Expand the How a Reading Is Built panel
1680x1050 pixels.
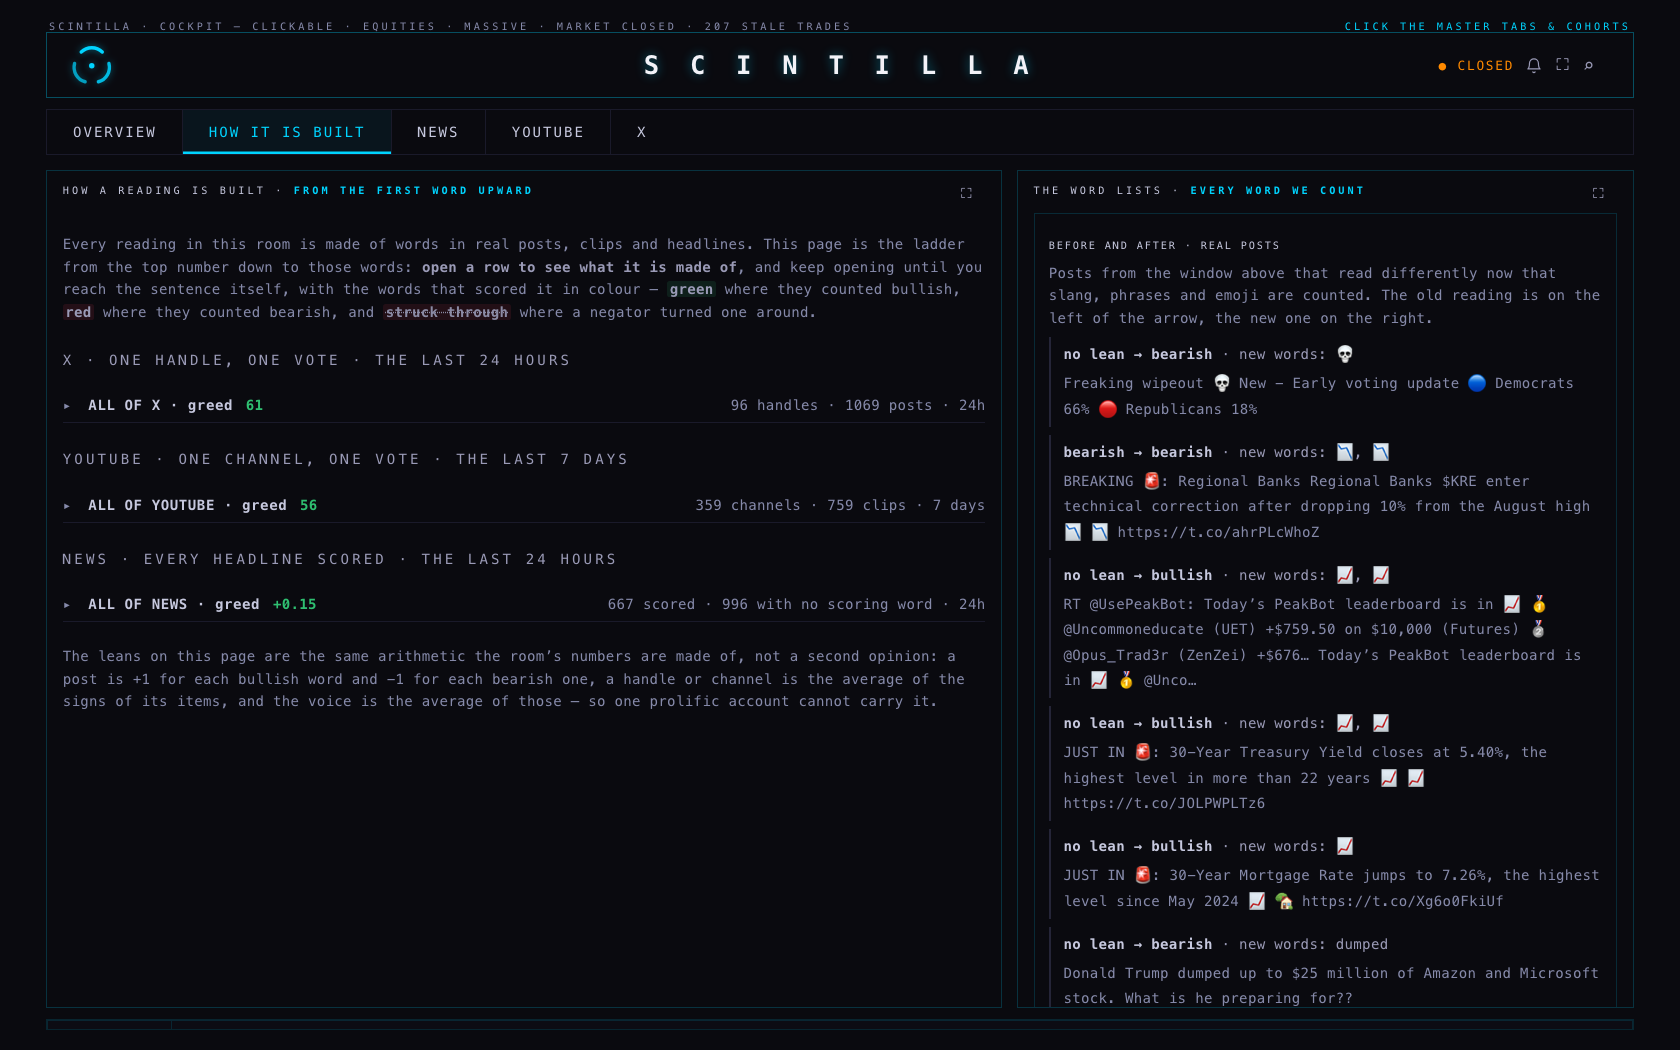966,193
